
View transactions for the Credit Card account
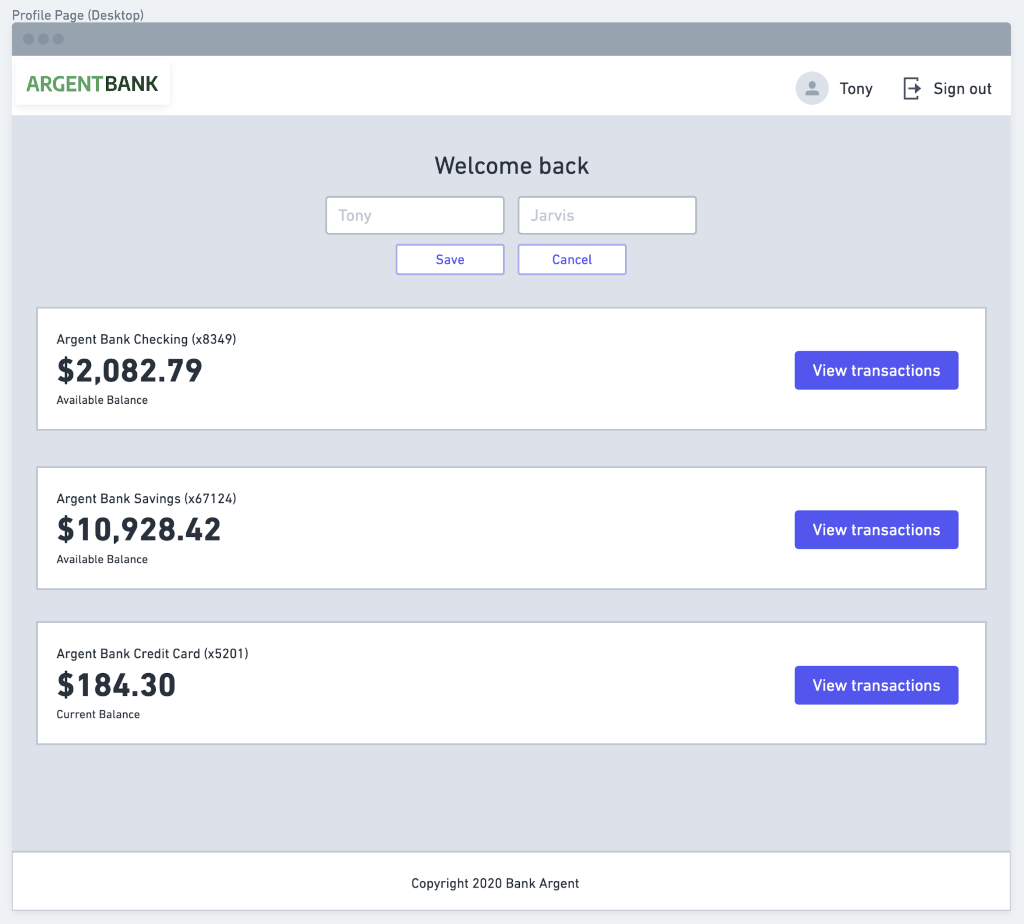click(876, 685)
